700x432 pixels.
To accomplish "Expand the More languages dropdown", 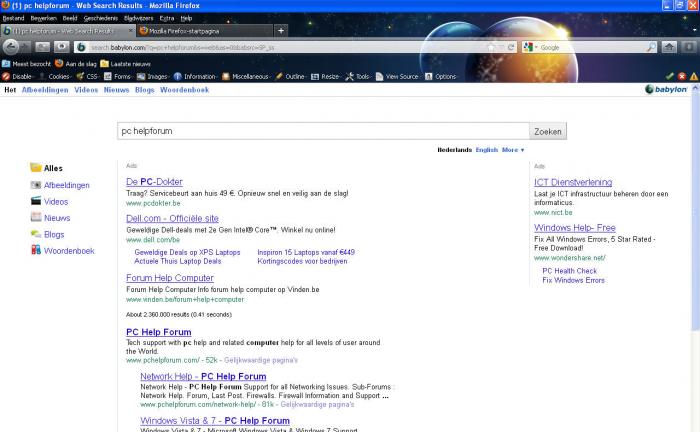I will point(513,150).
